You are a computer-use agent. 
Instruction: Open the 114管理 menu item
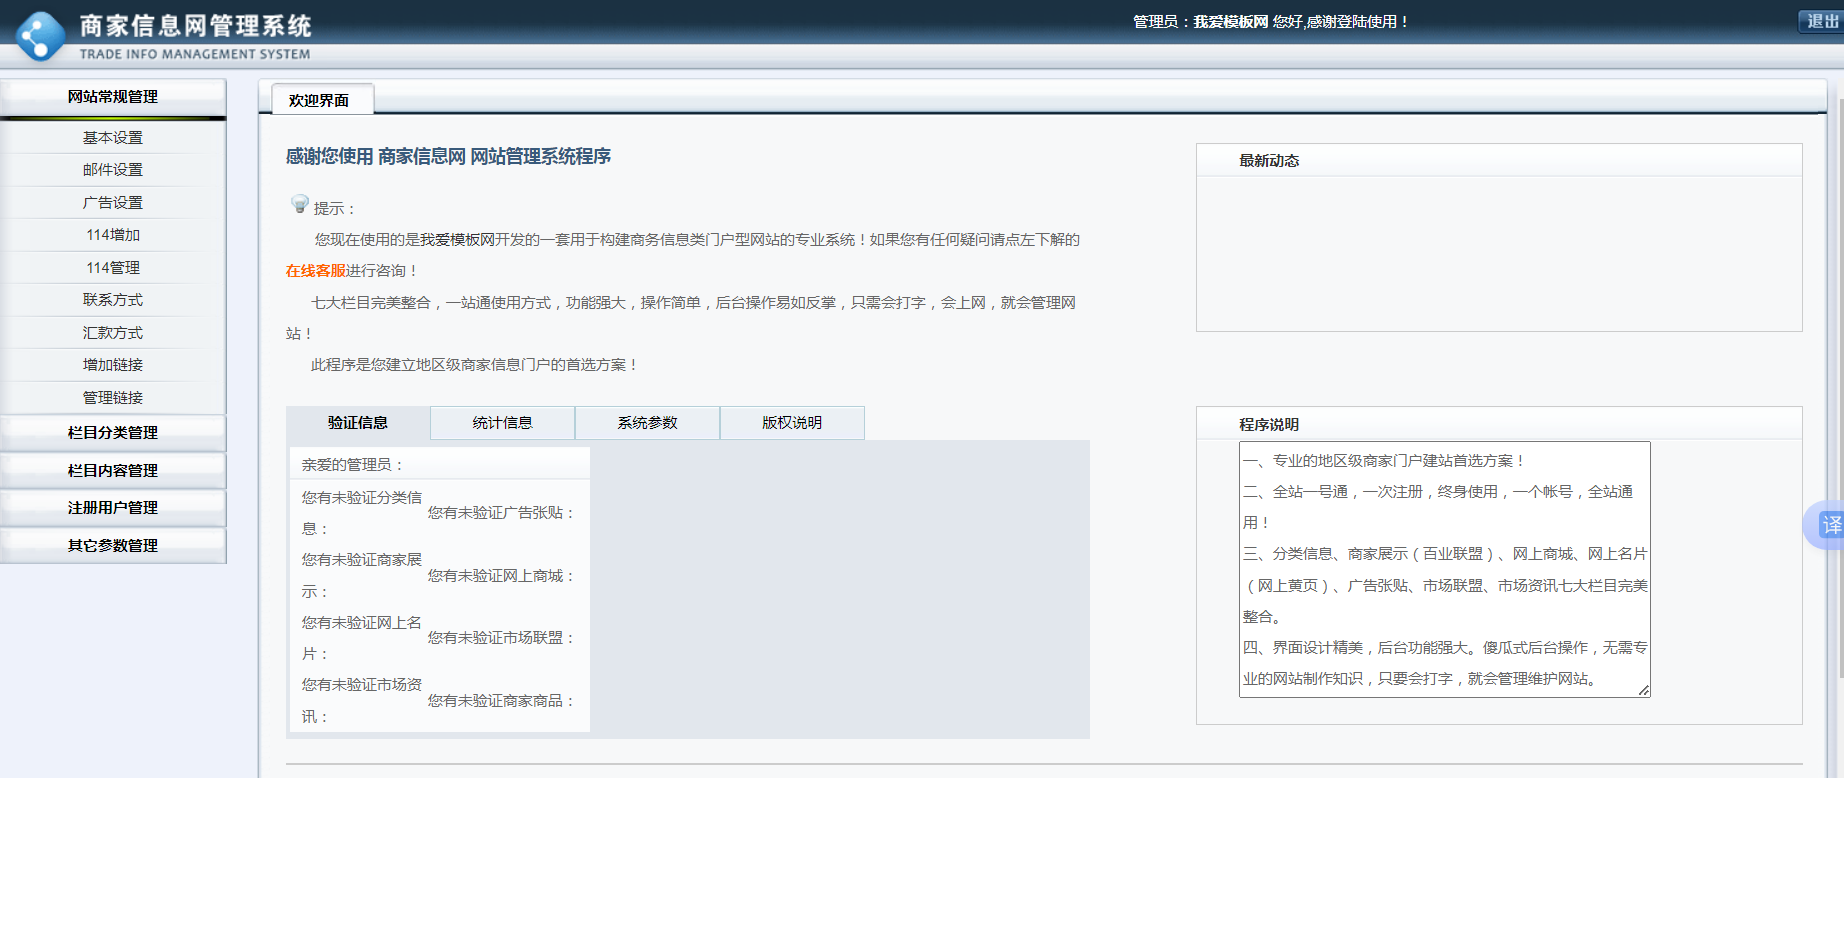(113, 268)
